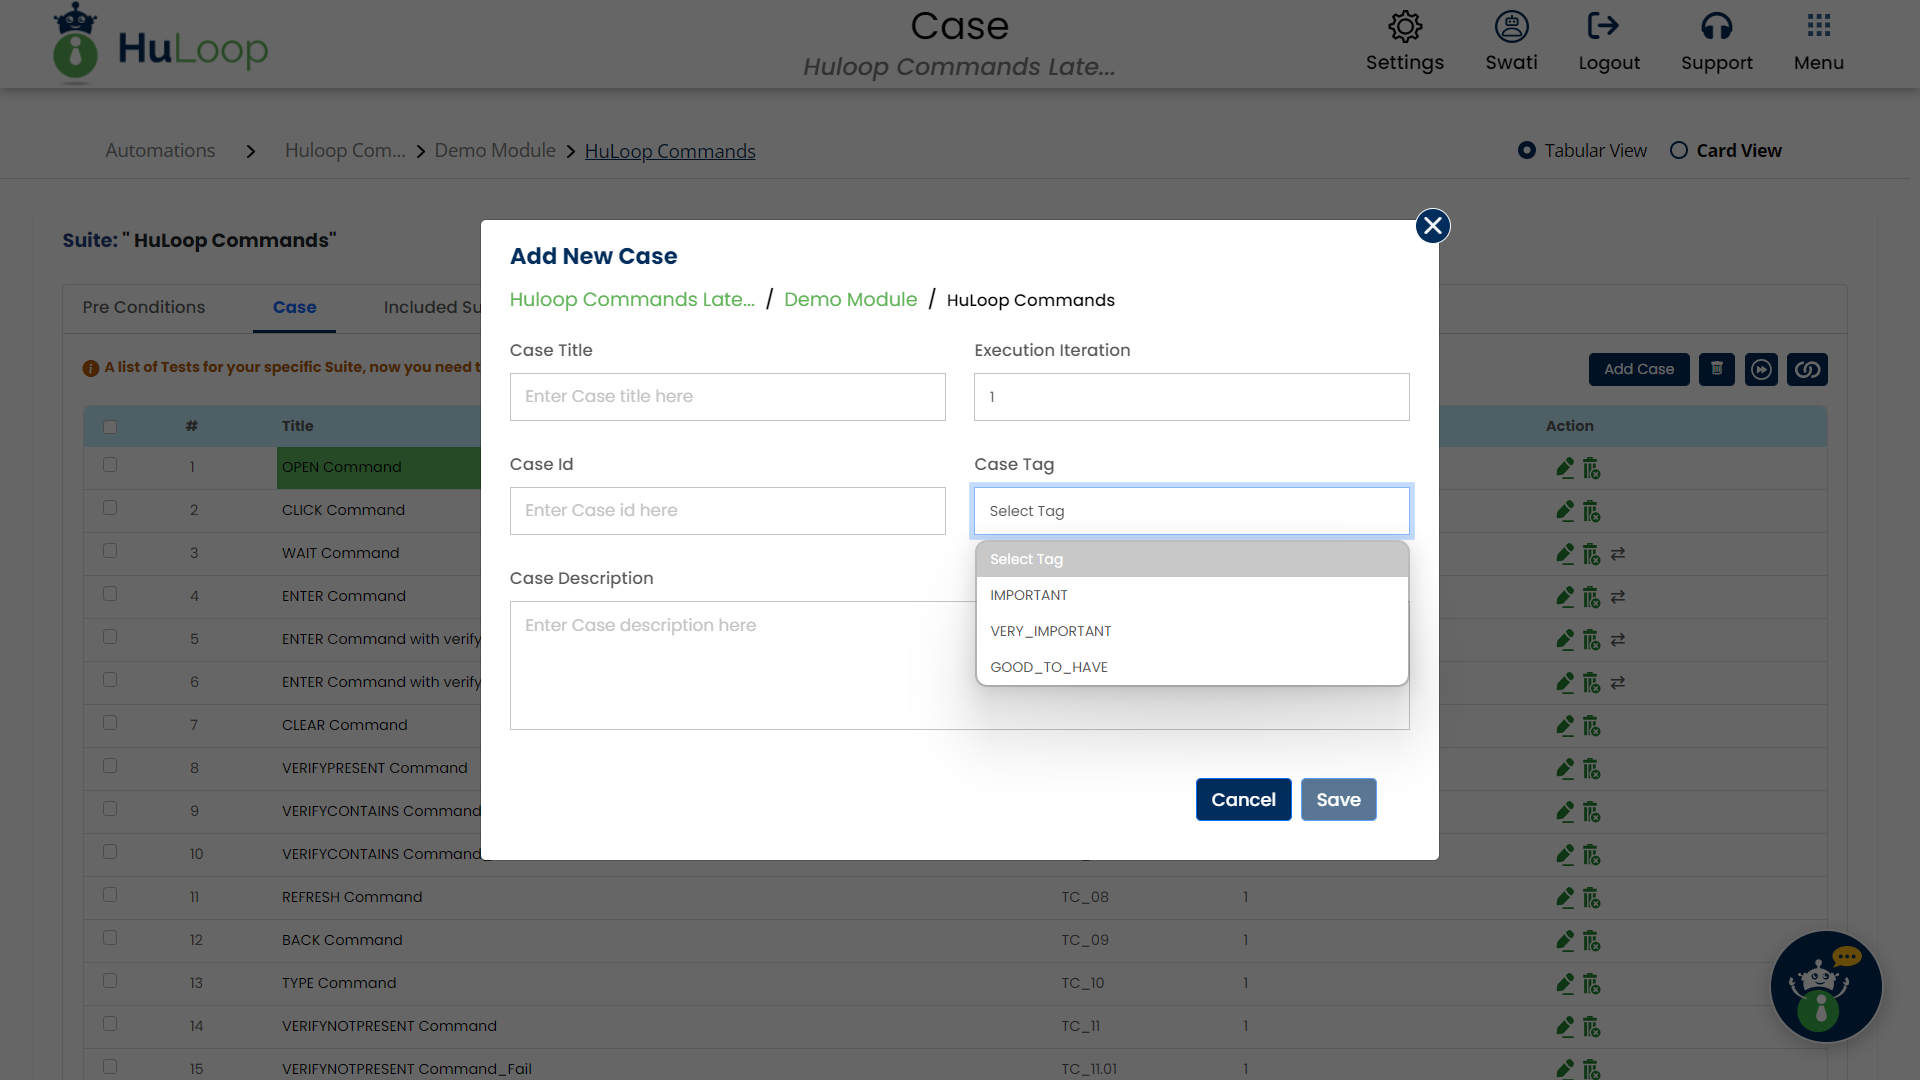Click the HuLoop logo
Viewport: 1920px width, 1080px height.
[160, 44]
